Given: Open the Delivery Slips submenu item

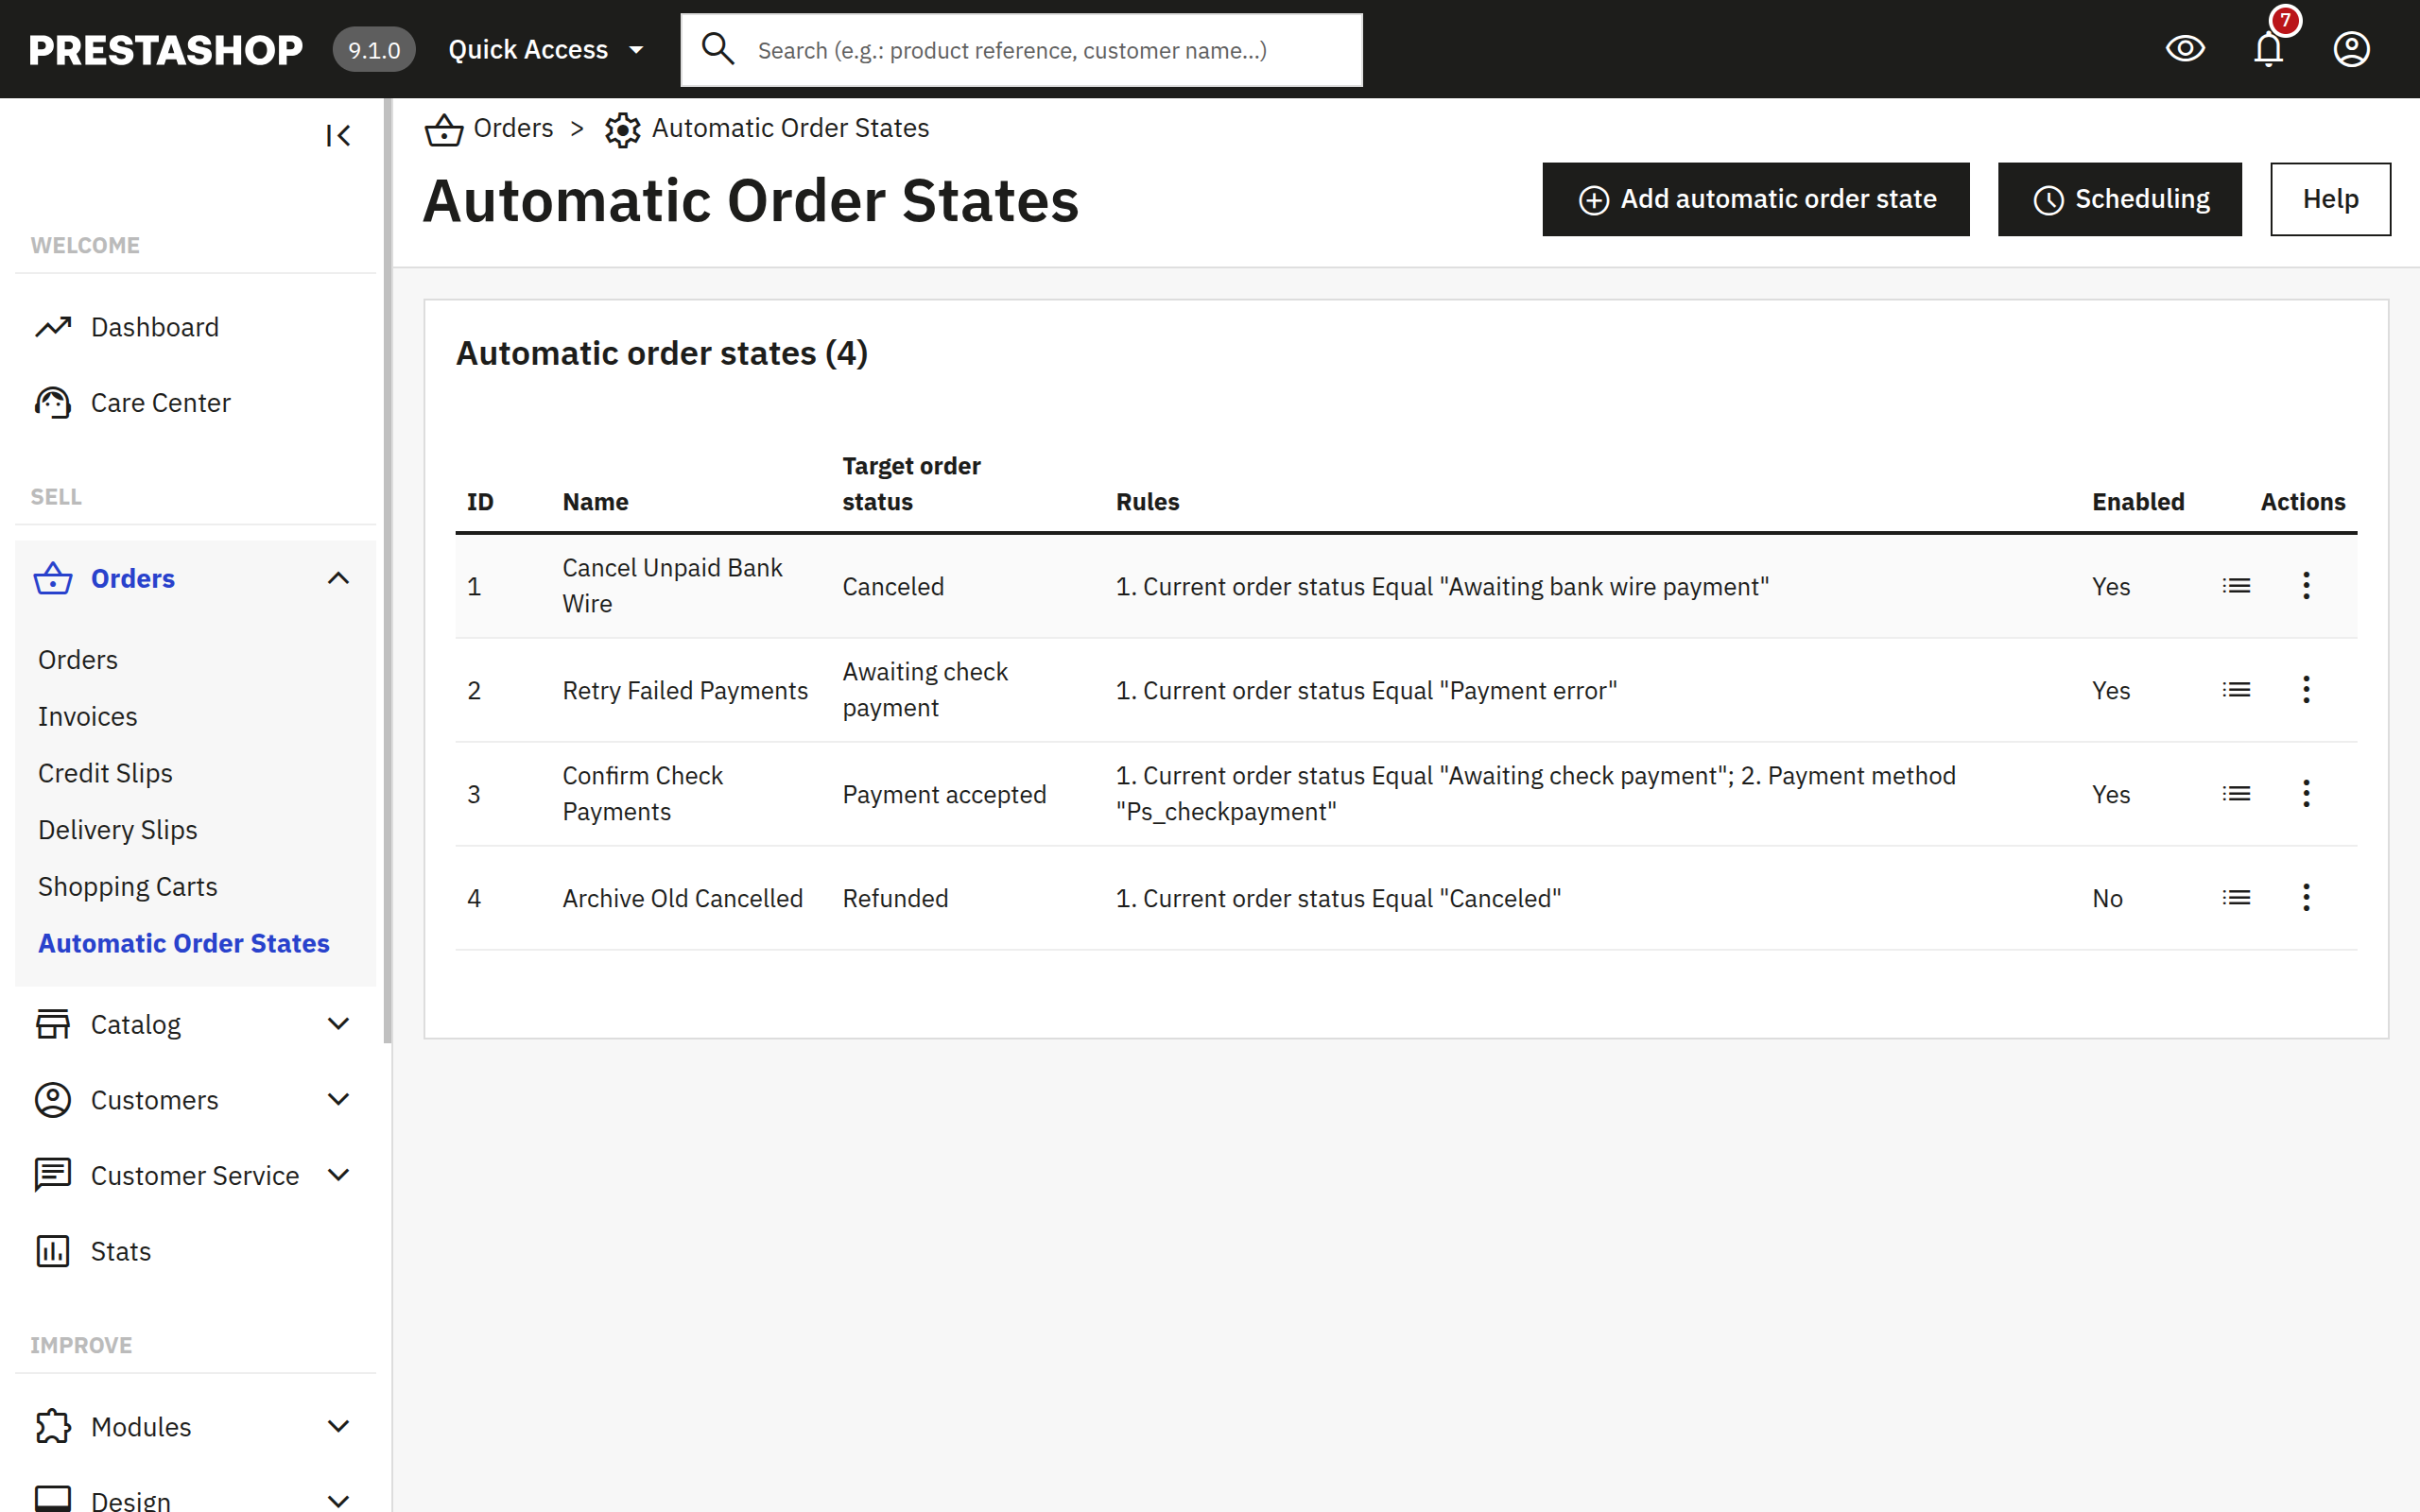Looking at the screenshot, I should [117, 830].
